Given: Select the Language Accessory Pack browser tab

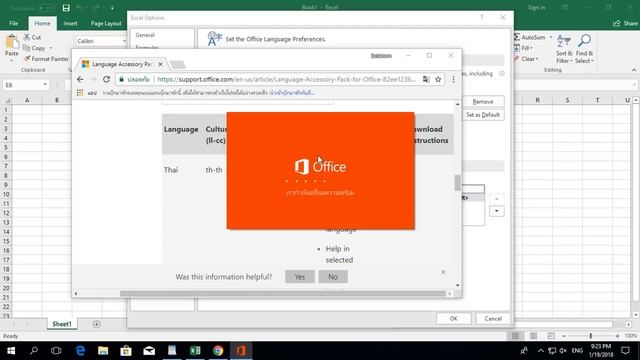Looking at the screenshot, I should coord(121,64).
